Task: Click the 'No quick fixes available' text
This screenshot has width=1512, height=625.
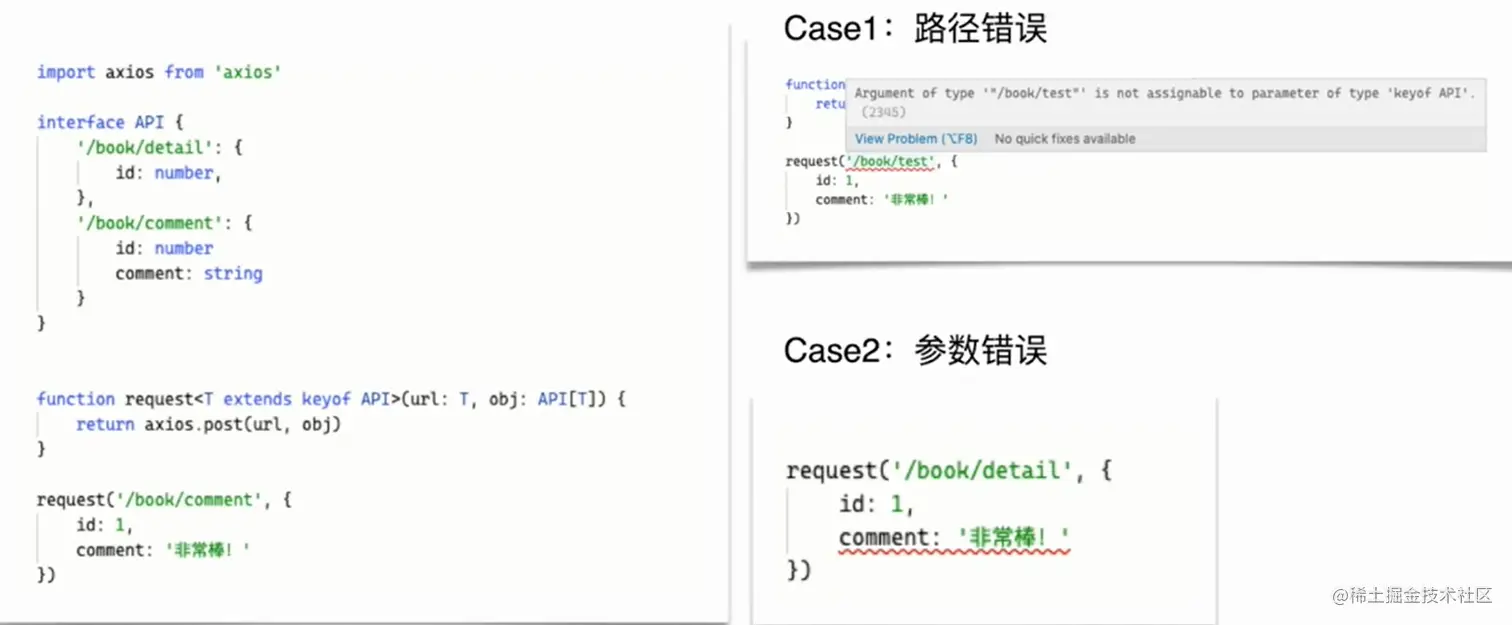Action: pos(1065,139)
